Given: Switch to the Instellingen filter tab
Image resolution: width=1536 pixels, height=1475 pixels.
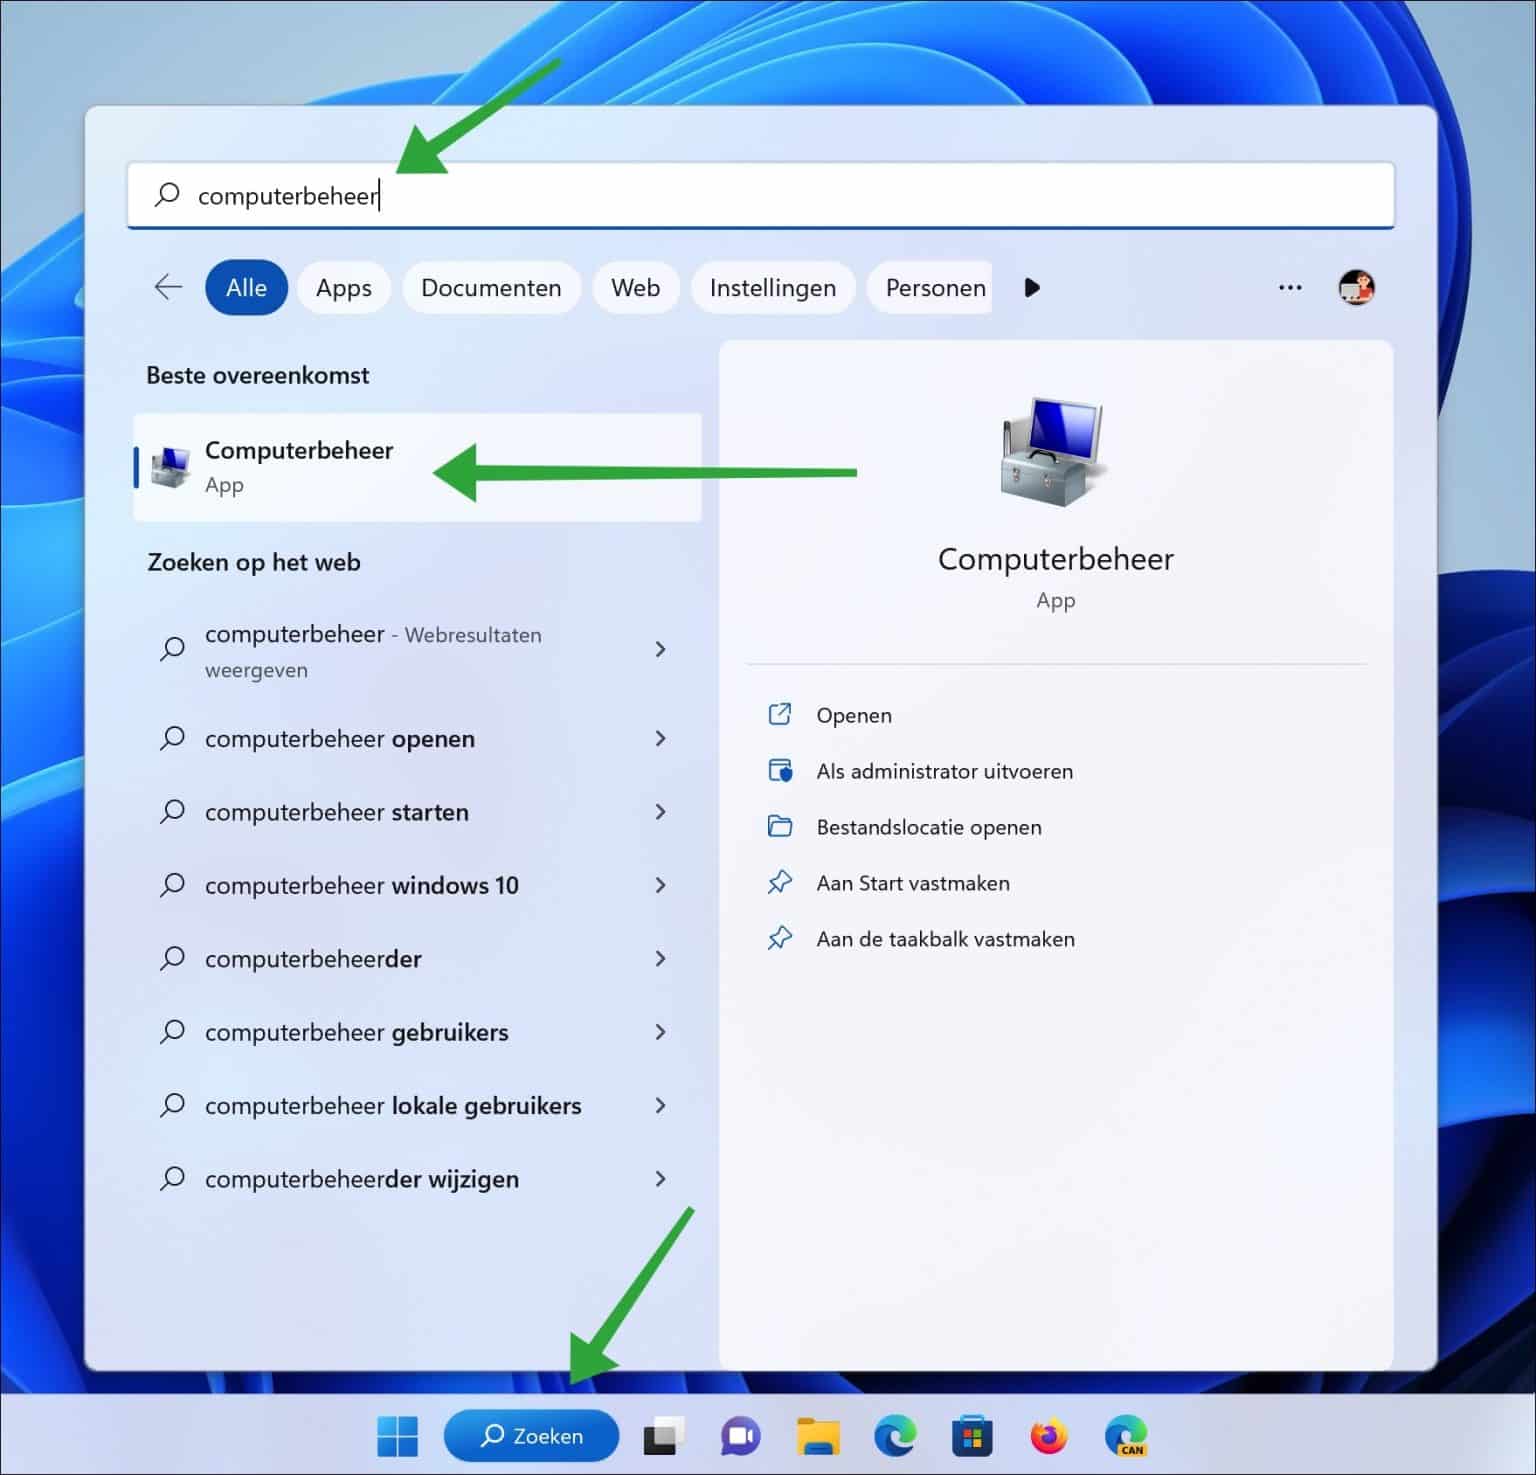Looking at the screenshot, I should (772, 288).
